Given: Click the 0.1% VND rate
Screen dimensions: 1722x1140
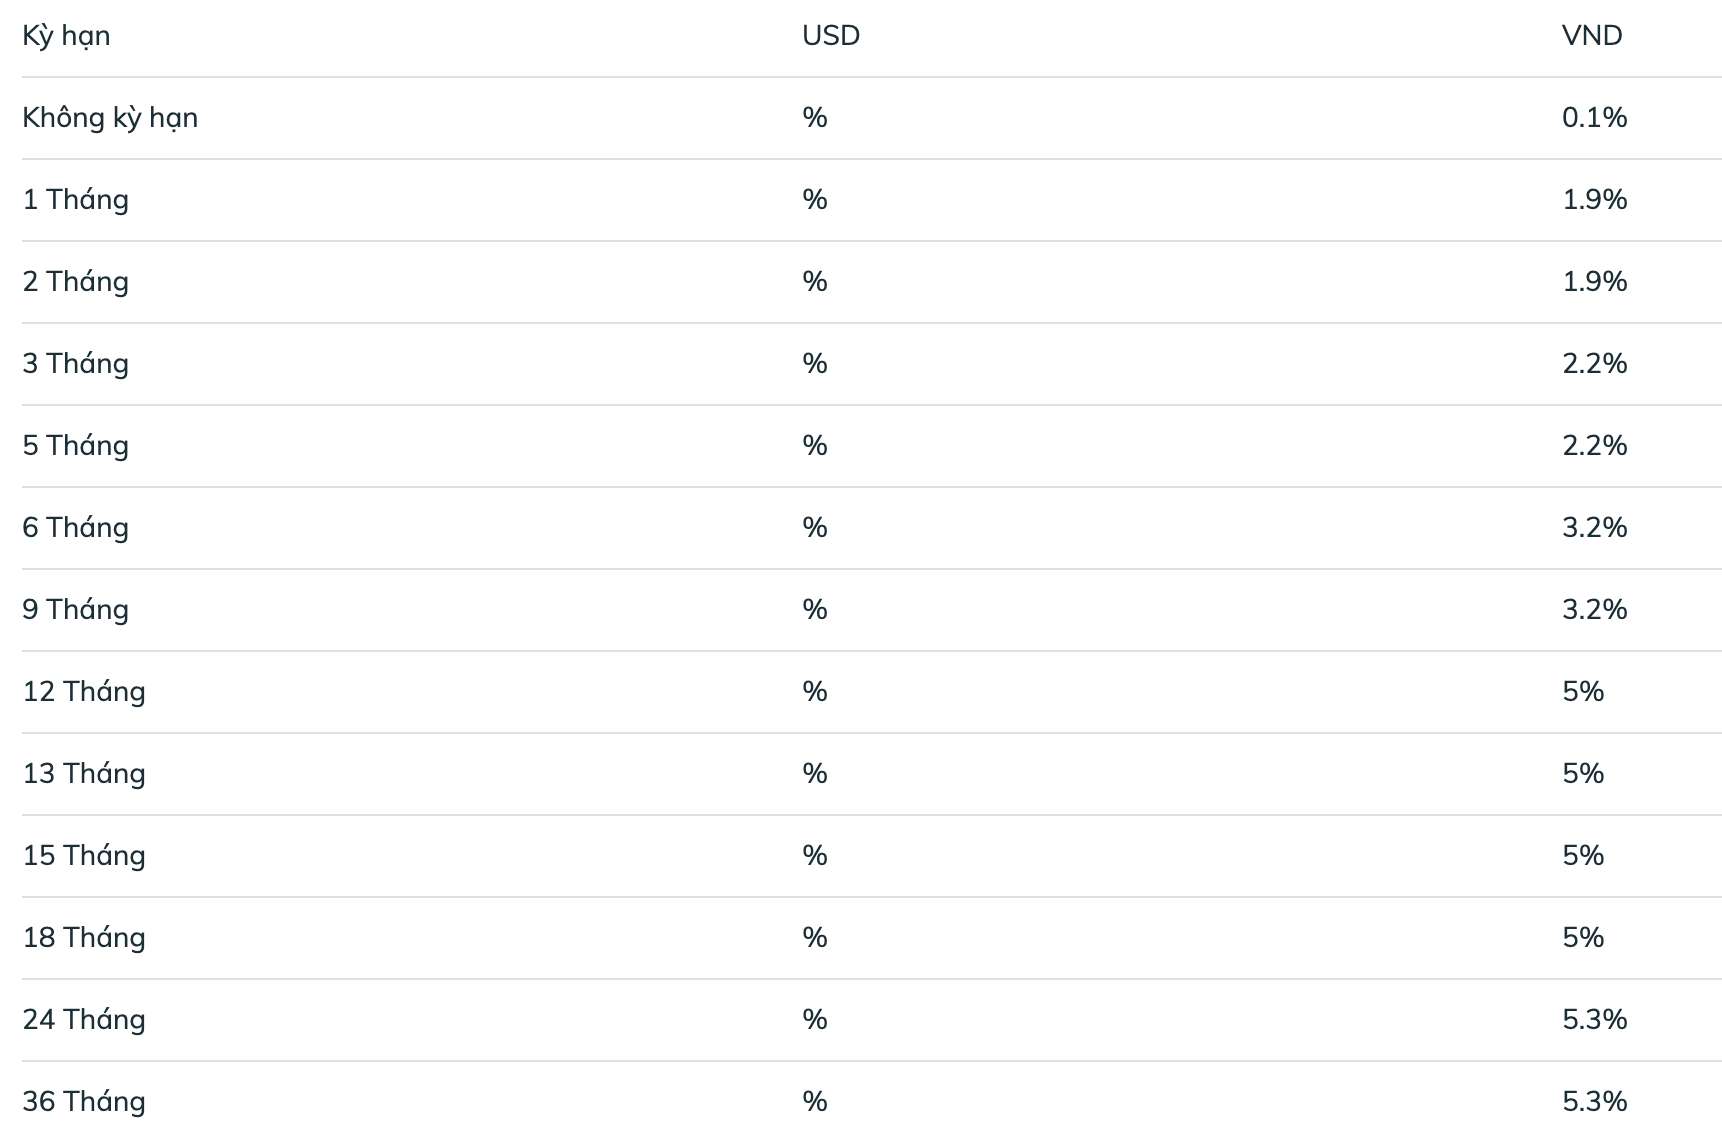Looking at the screenshot, I should [x=1594, y=118].
